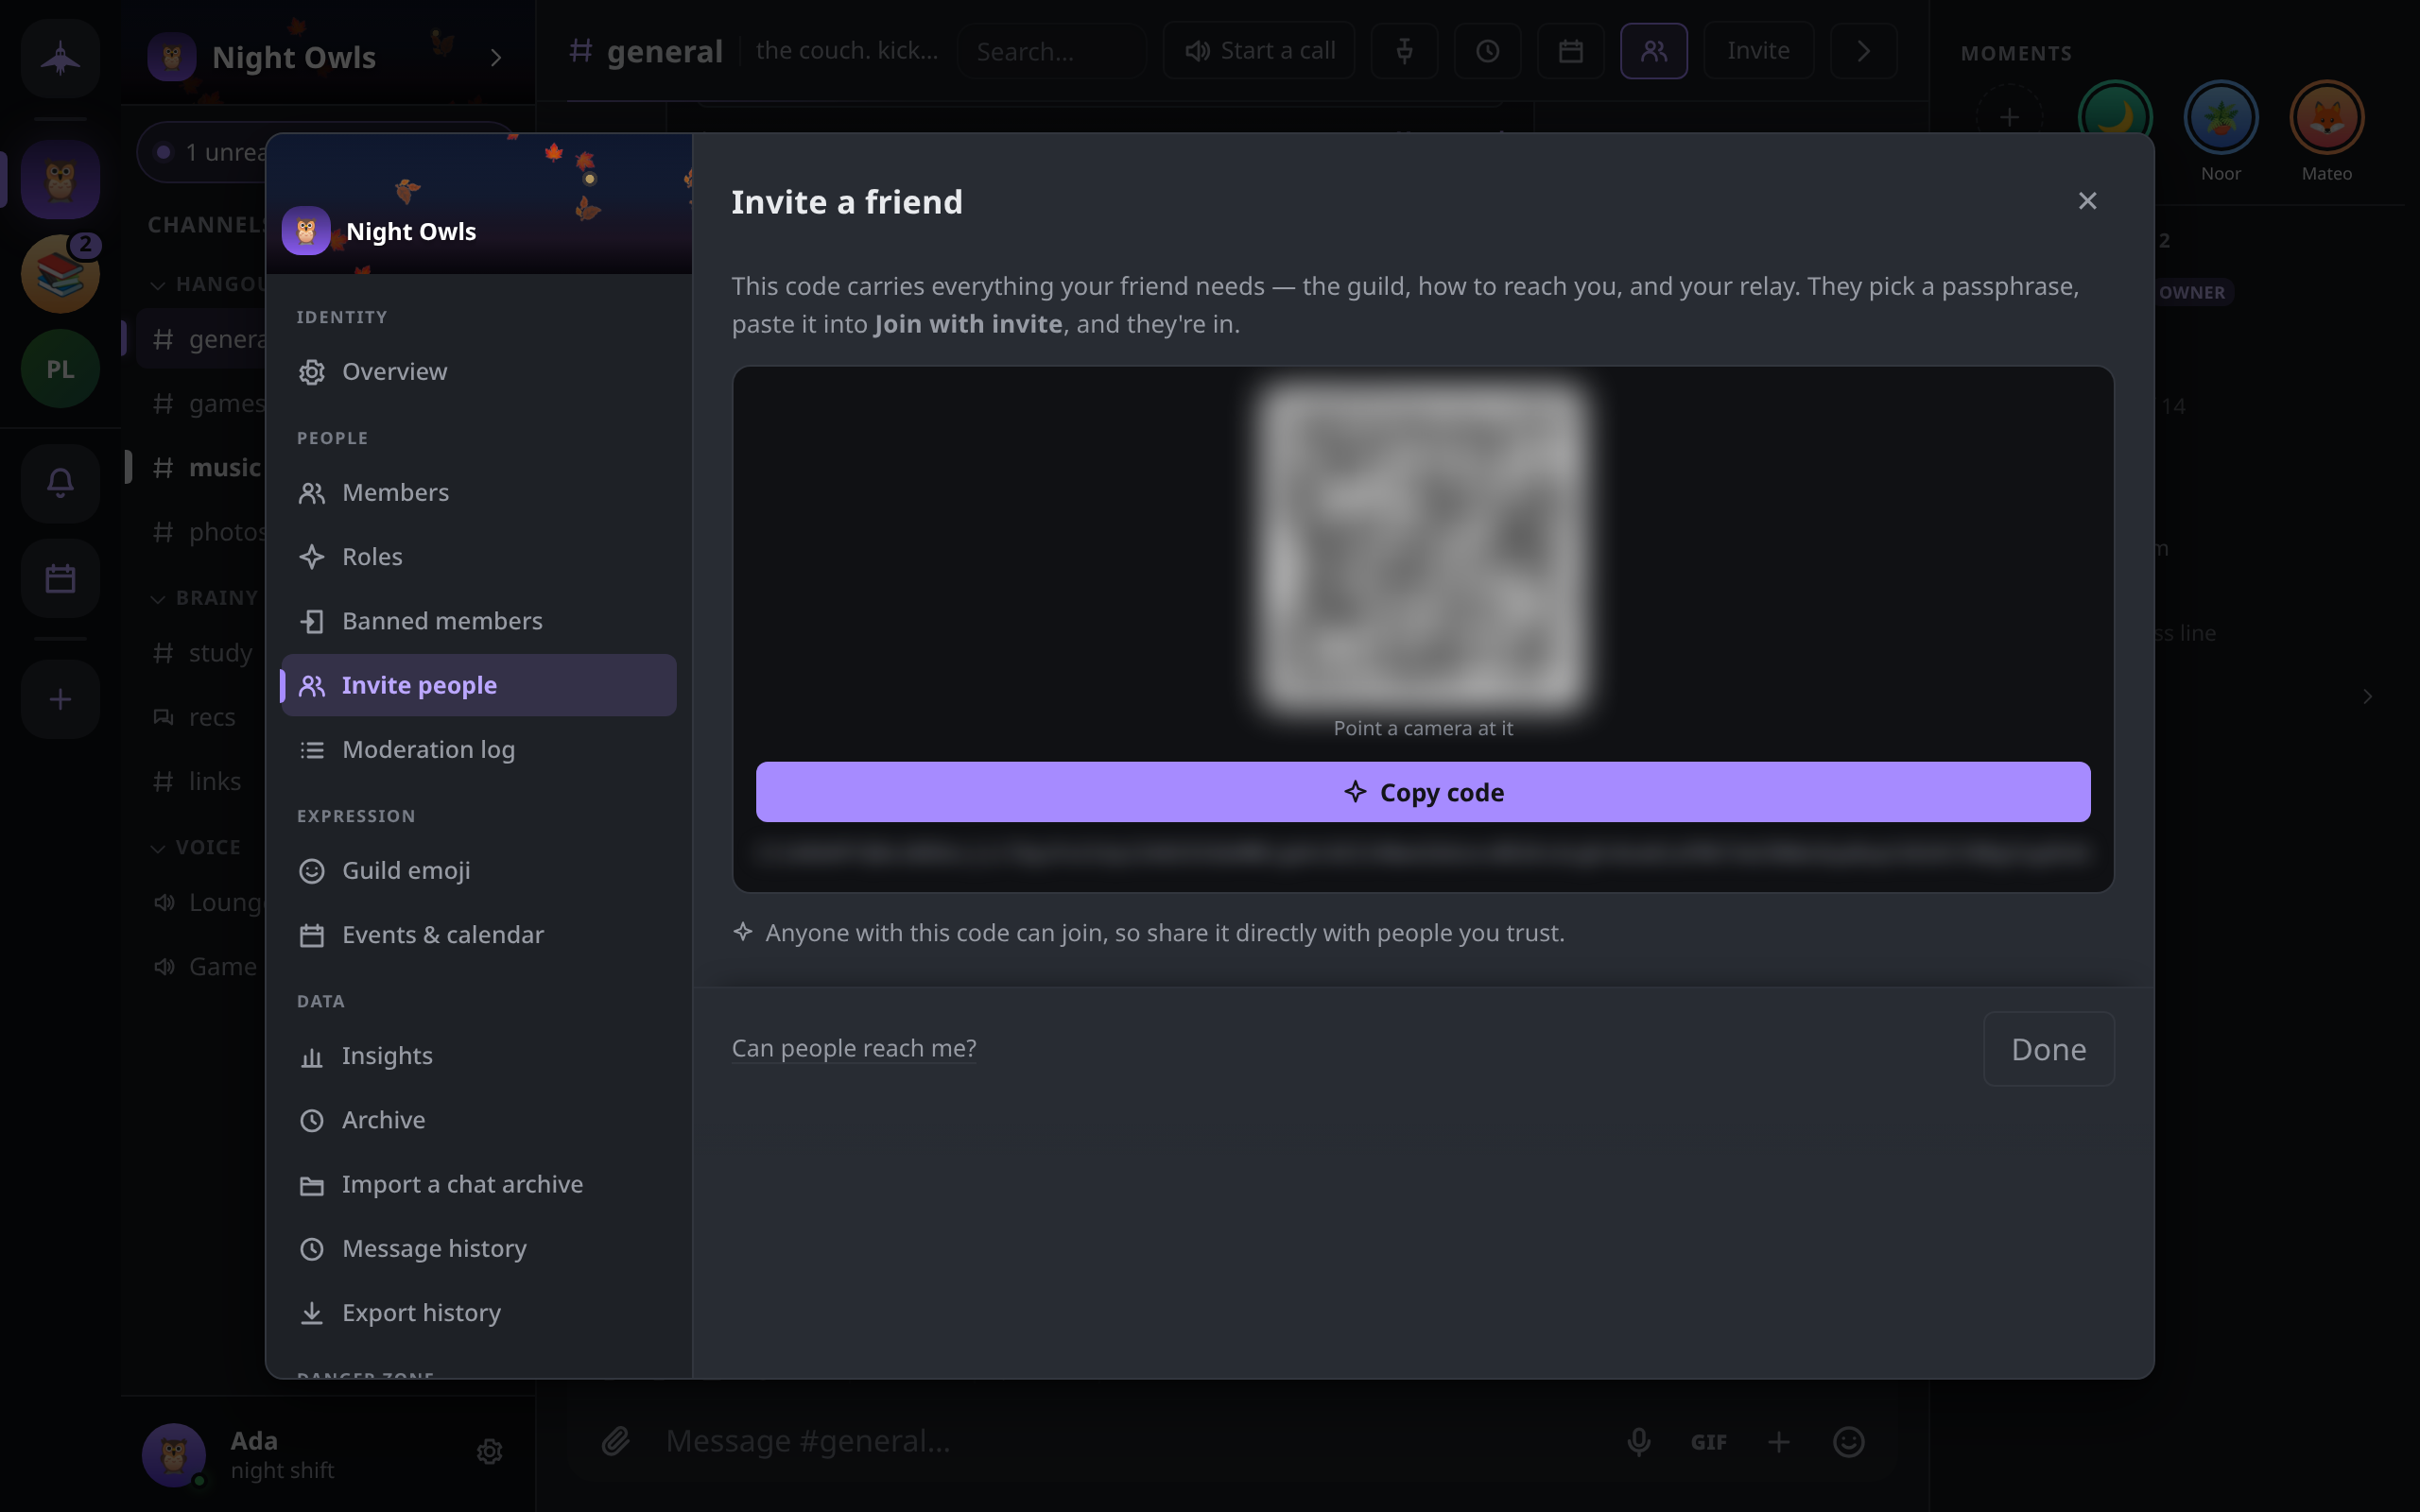Open 'Can people reach me?' link
The width and height of the screenshot is (2420, 1512).
(x=853, y=1048)
